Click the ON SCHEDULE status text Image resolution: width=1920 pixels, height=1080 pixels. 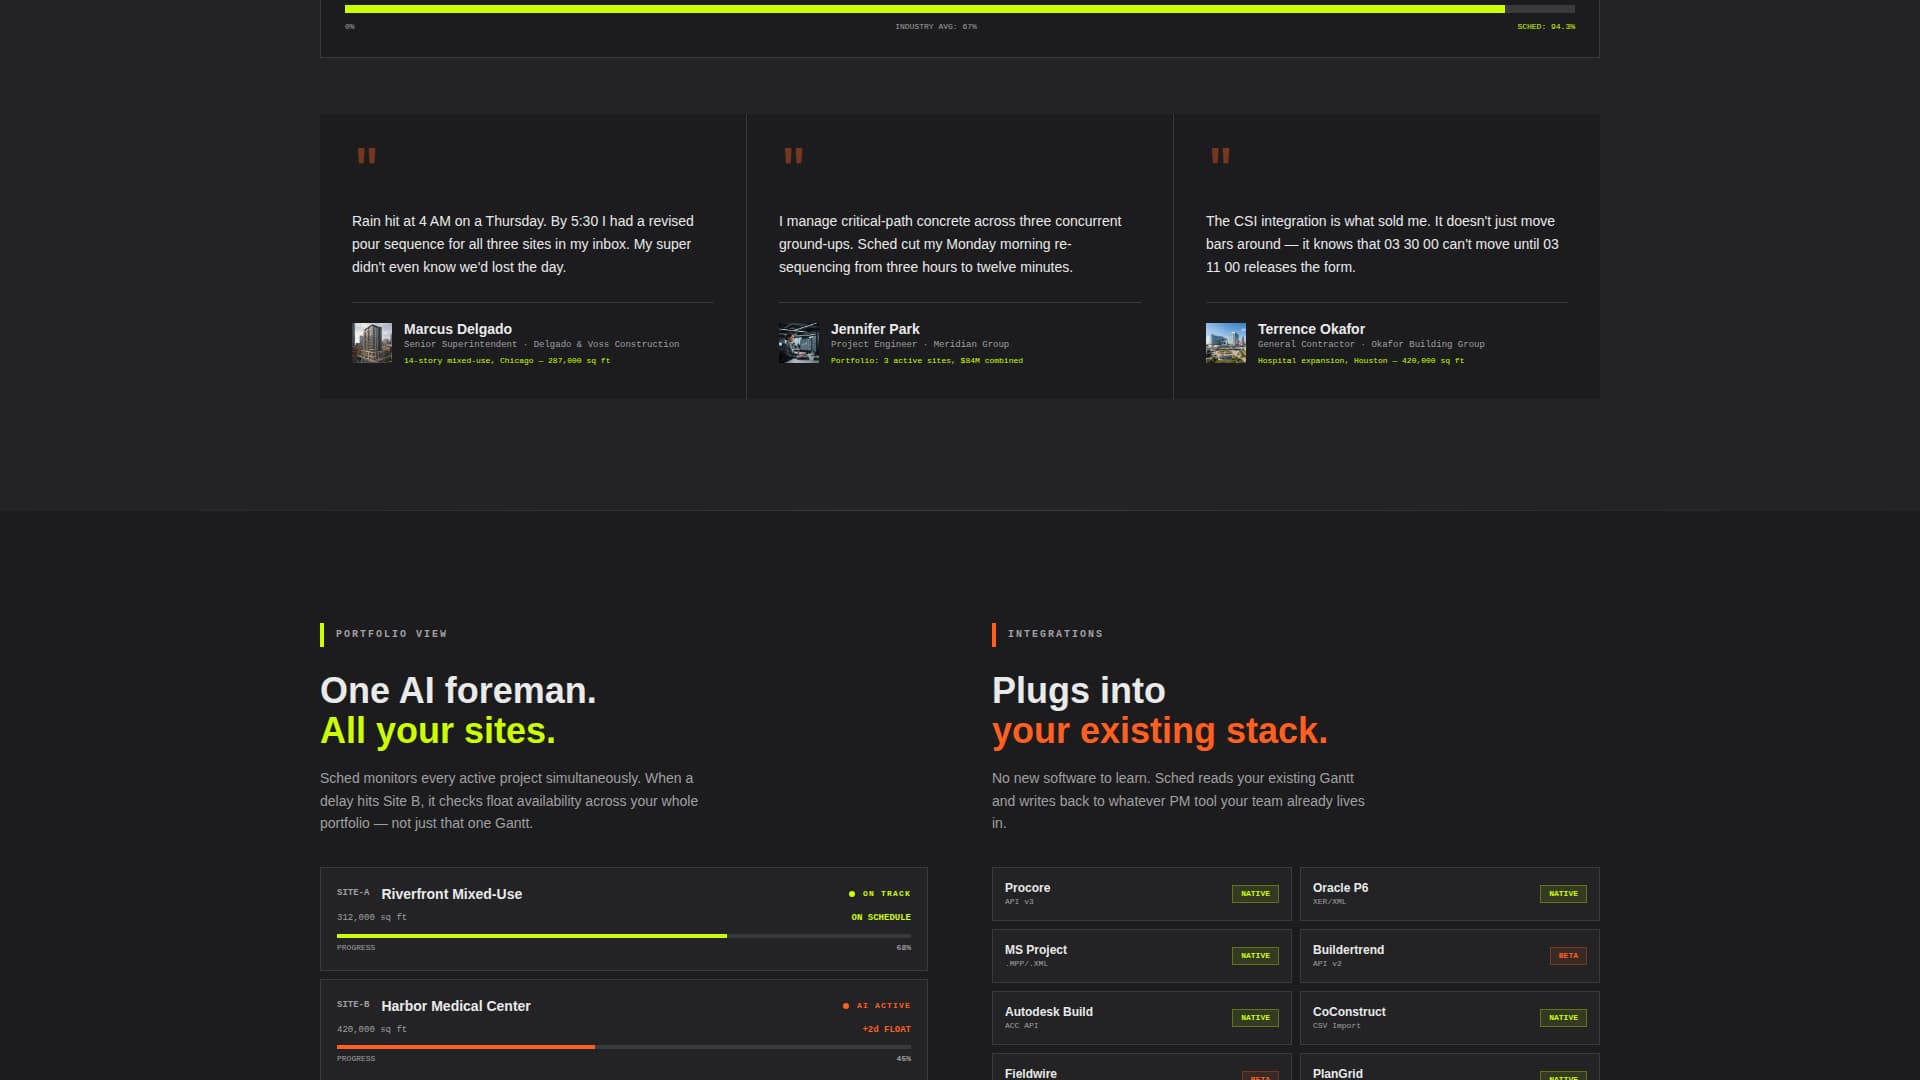point(881,917)
